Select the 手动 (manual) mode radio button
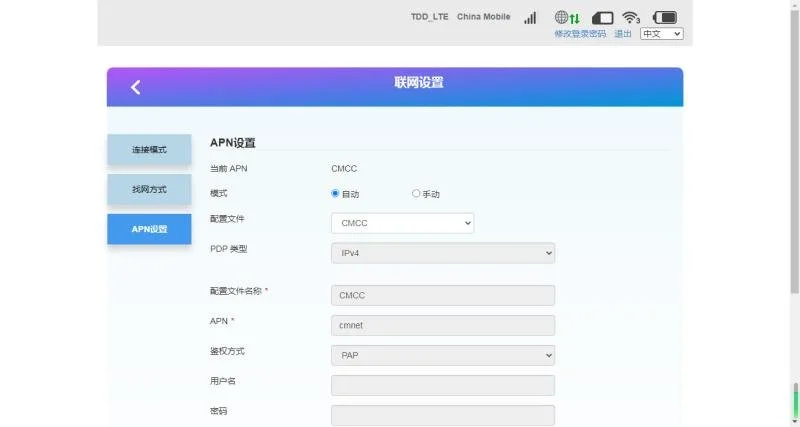This screenshot has width=800, height=427. click(x=416, y=193)
